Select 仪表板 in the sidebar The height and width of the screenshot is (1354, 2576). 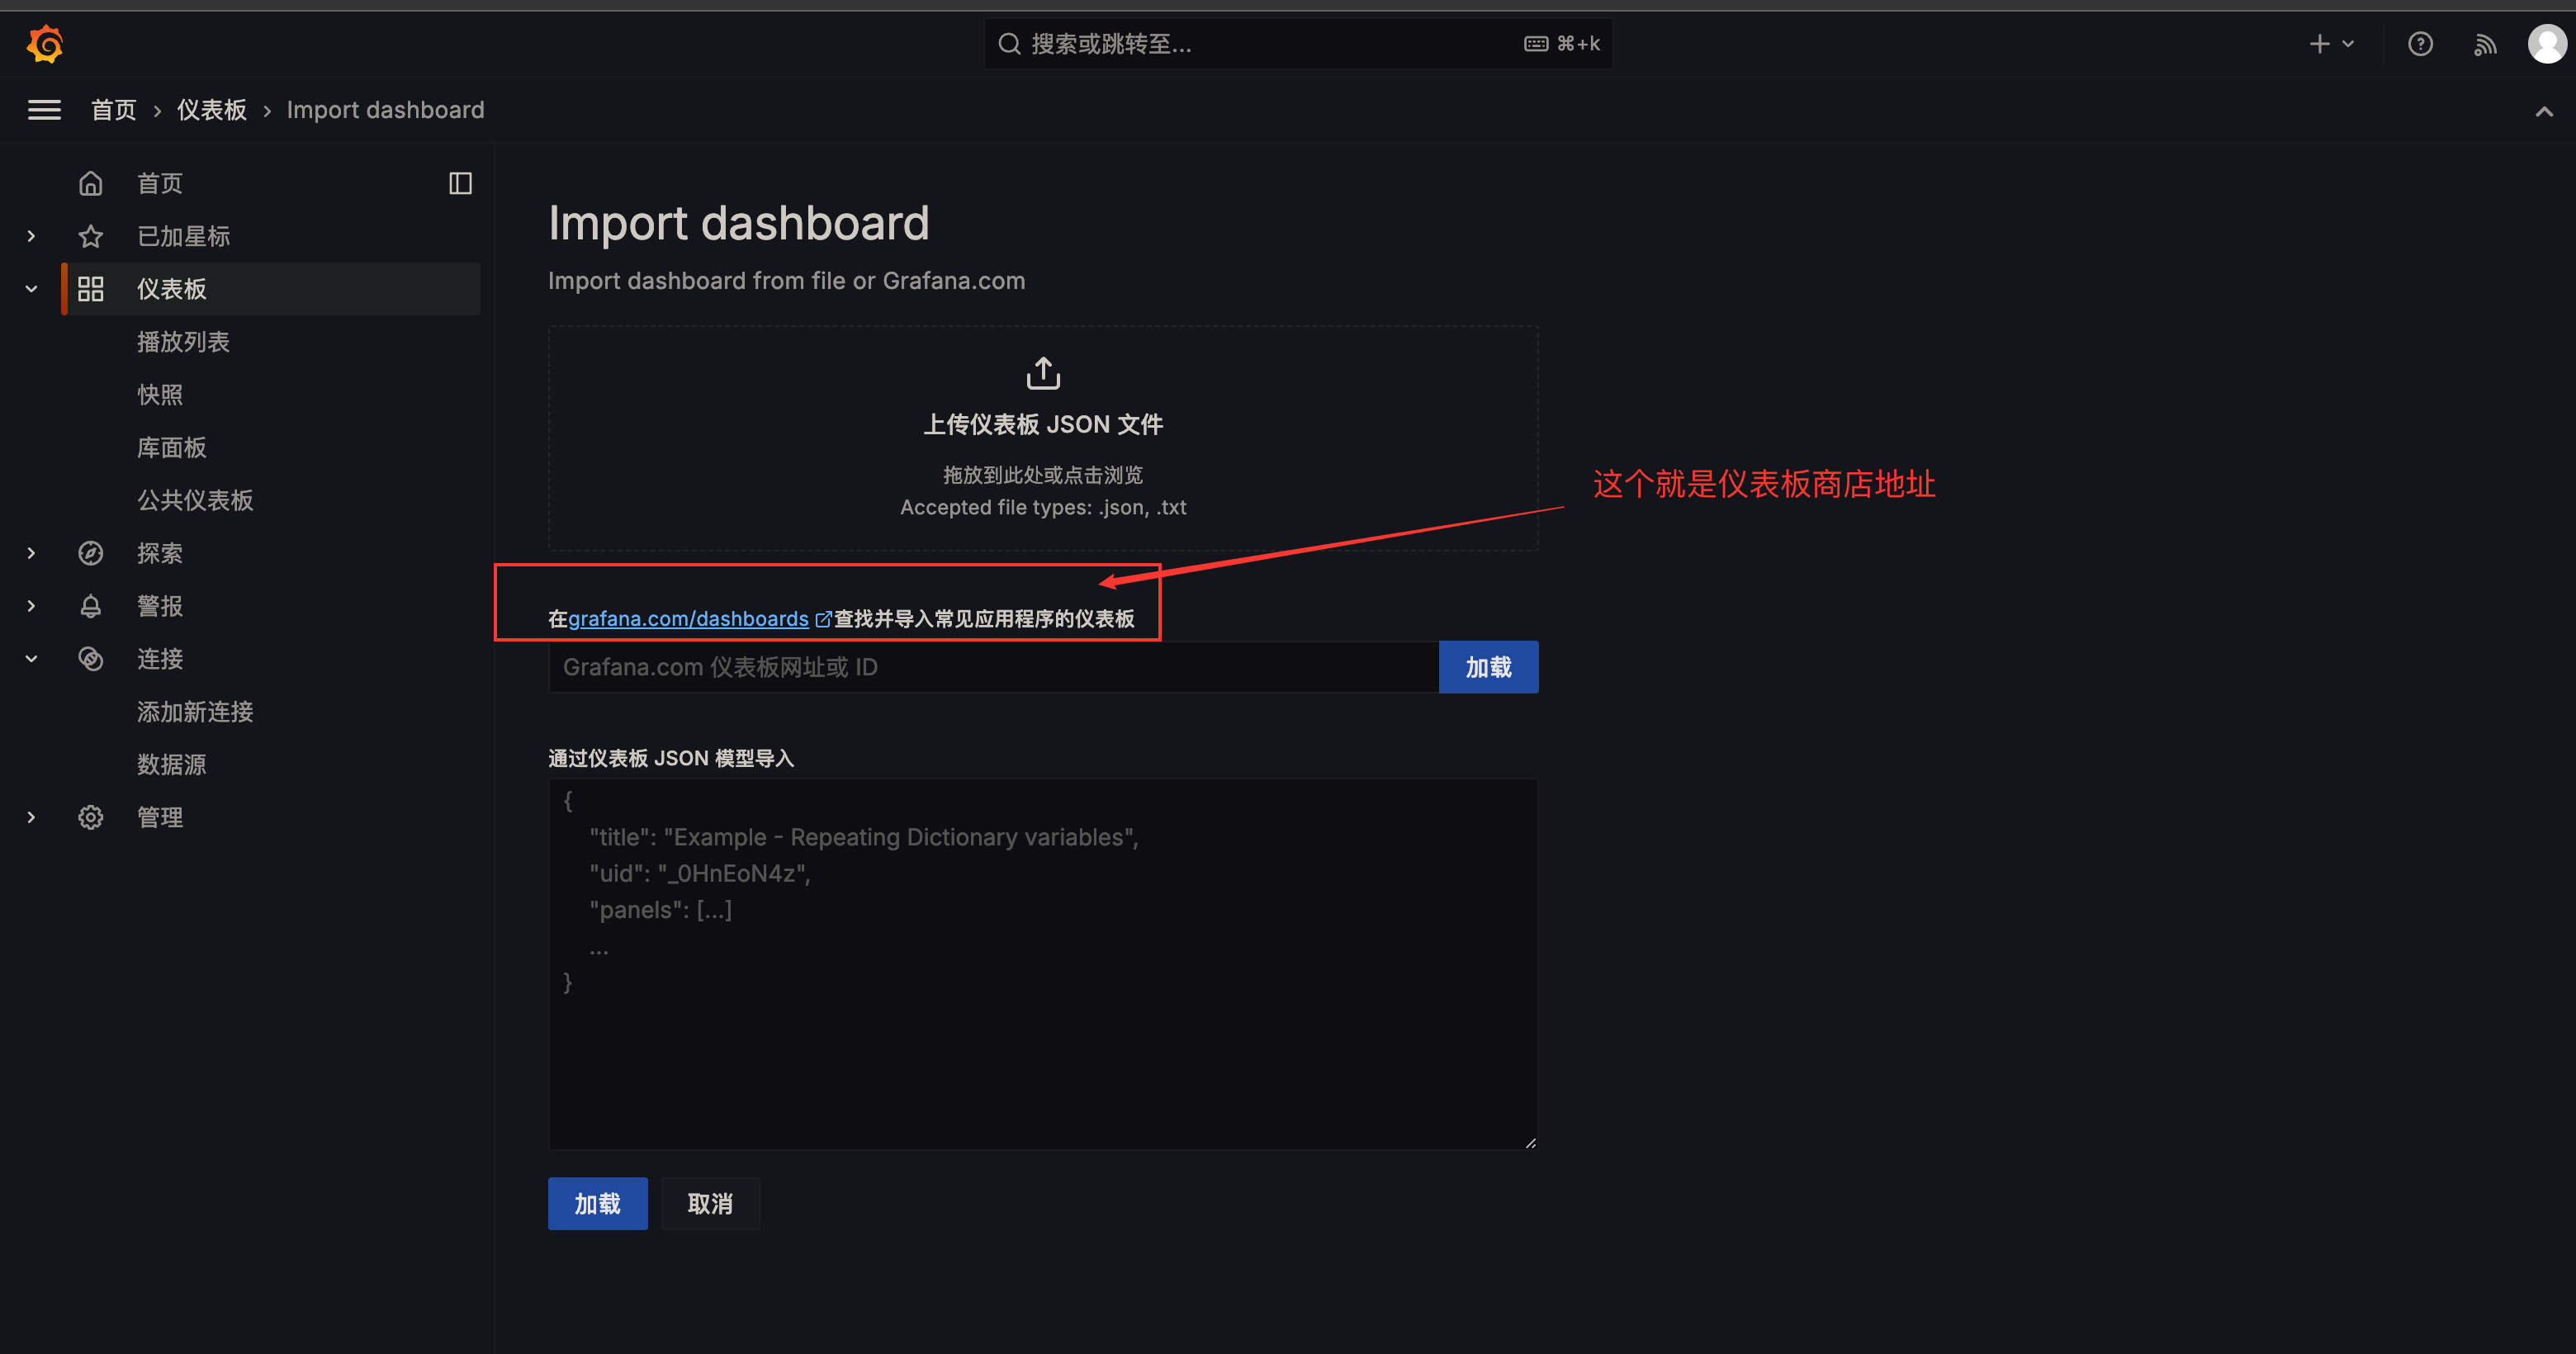coord(271,289)
